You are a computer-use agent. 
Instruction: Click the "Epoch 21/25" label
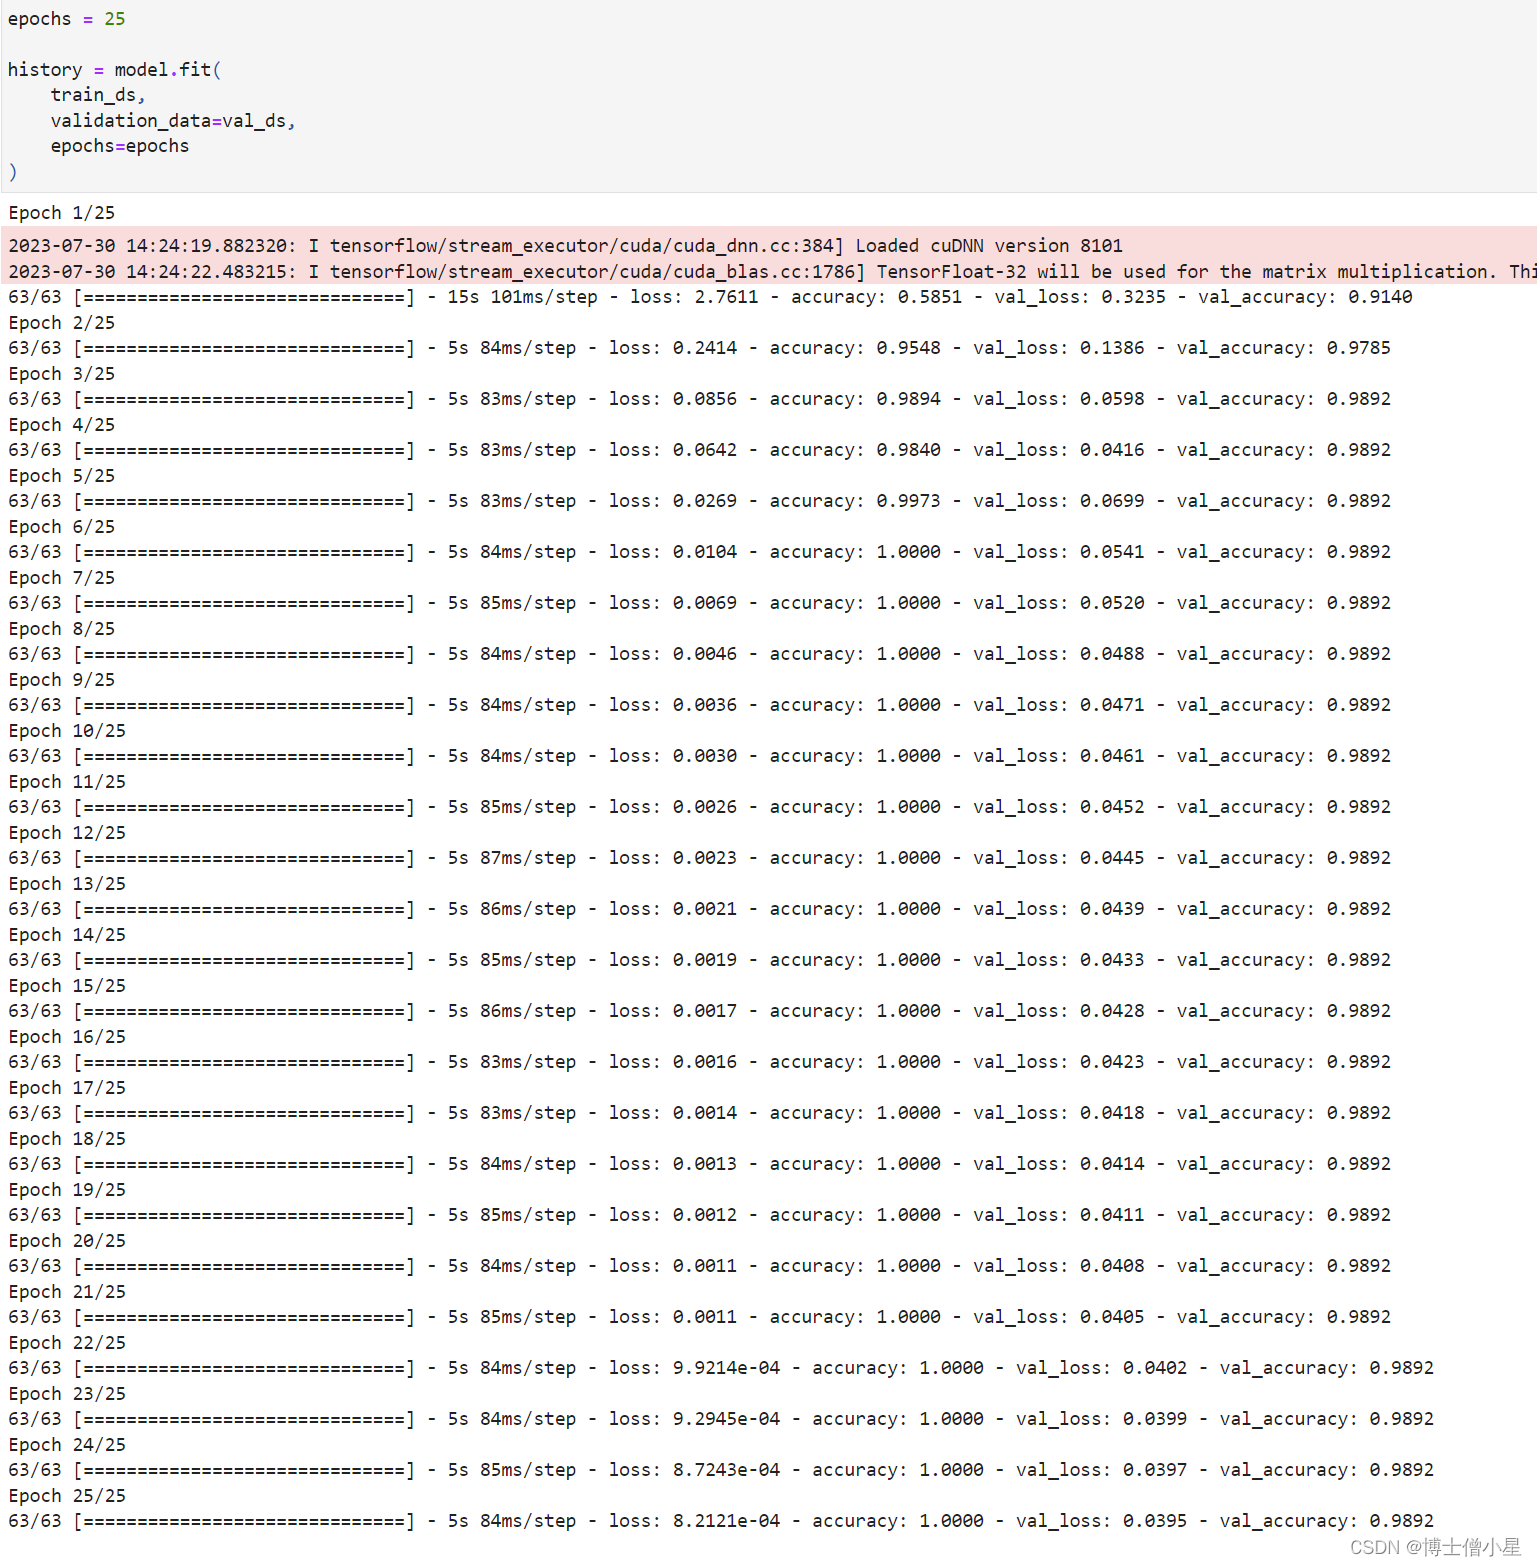pos(67,1292)
